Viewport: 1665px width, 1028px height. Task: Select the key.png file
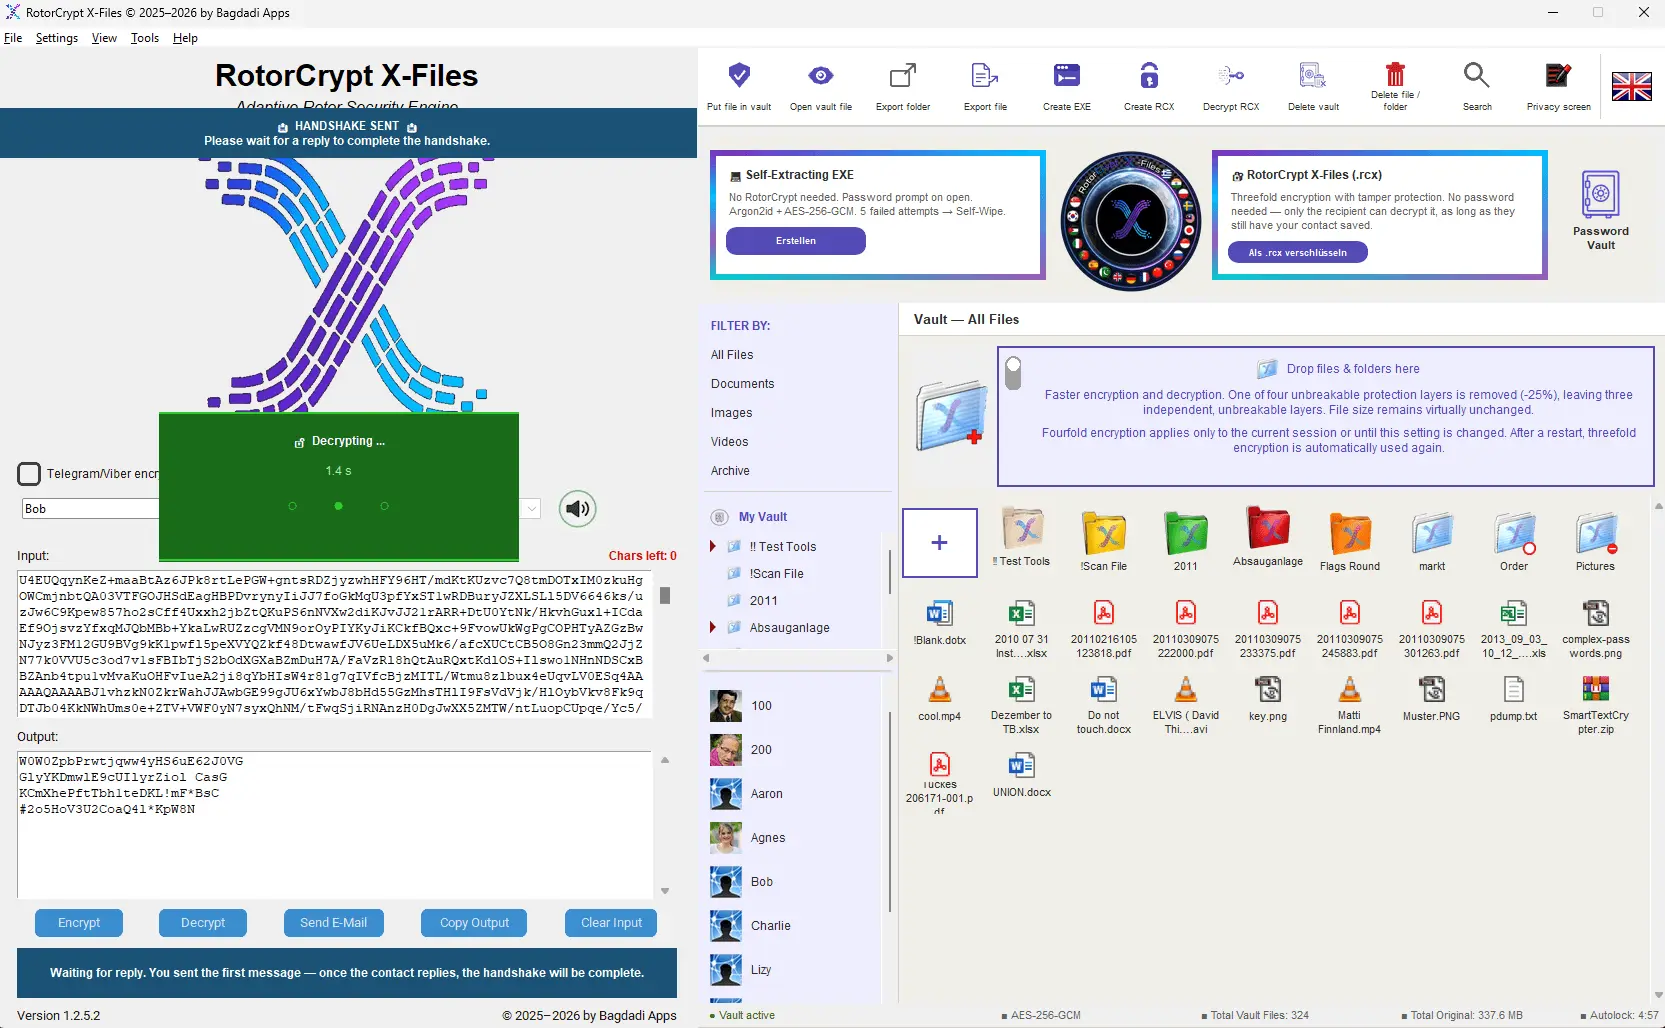point(1268,697)
